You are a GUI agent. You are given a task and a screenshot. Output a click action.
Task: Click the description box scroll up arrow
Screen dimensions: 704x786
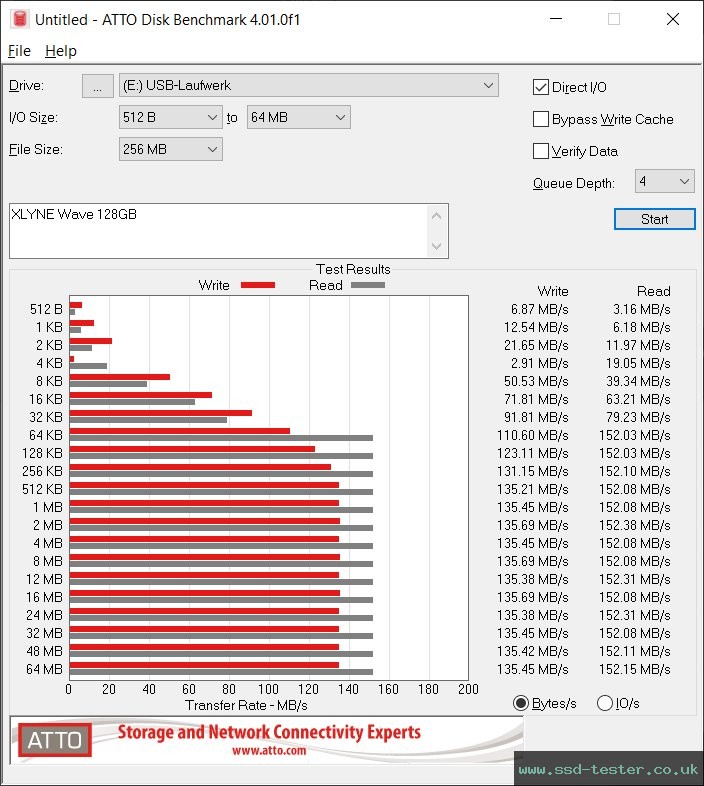coord(436,216)
